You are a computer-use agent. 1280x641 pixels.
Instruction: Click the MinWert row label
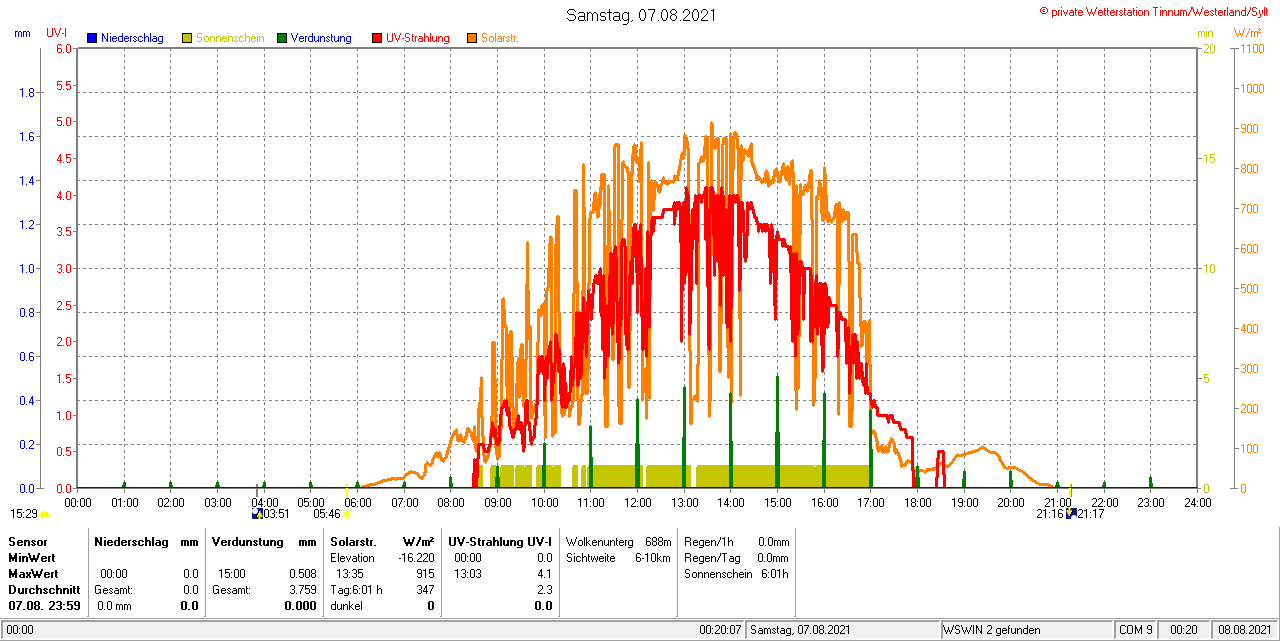click(x=32, y=557)
